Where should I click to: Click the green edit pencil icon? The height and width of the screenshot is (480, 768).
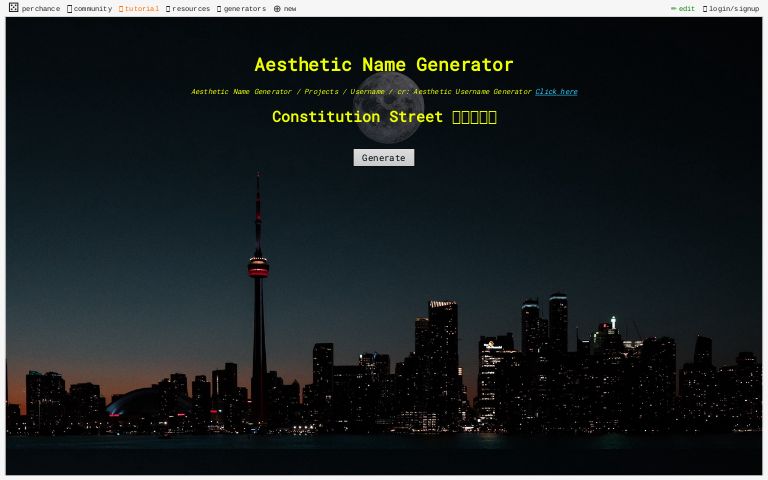coord(673,9)
